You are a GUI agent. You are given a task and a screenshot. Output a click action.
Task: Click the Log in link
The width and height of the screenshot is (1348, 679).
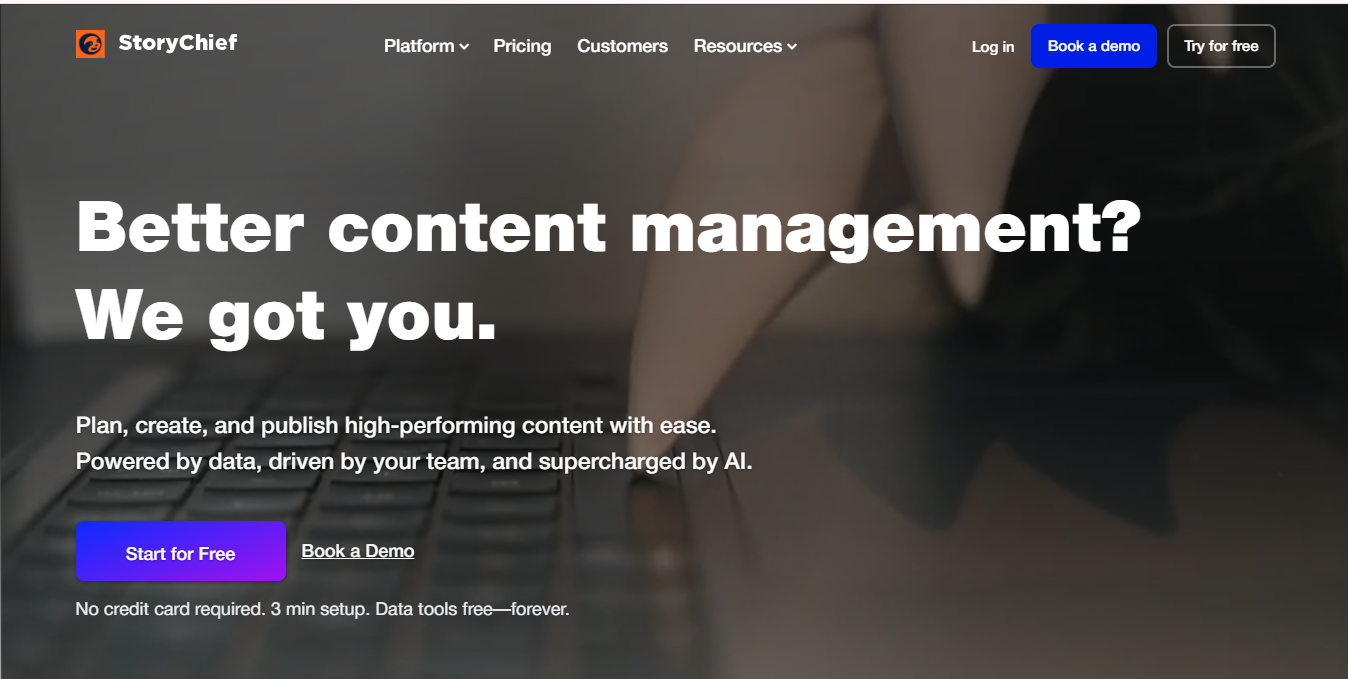click(993, 47)
